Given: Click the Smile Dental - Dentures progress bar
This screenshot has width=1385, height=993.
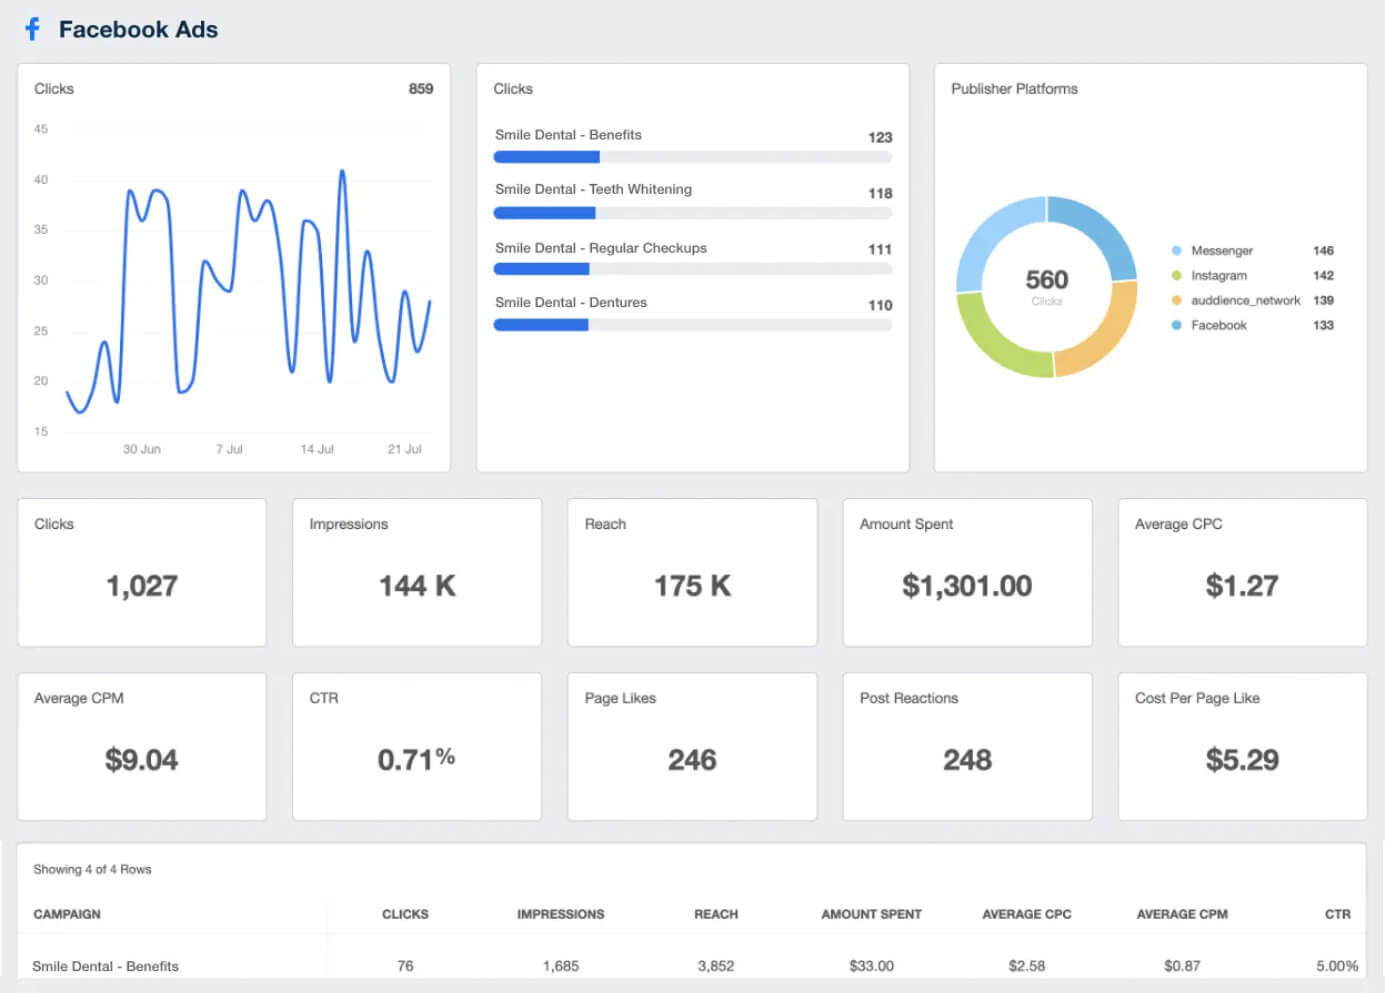Looking at the screenshot, I should (692, 325).
